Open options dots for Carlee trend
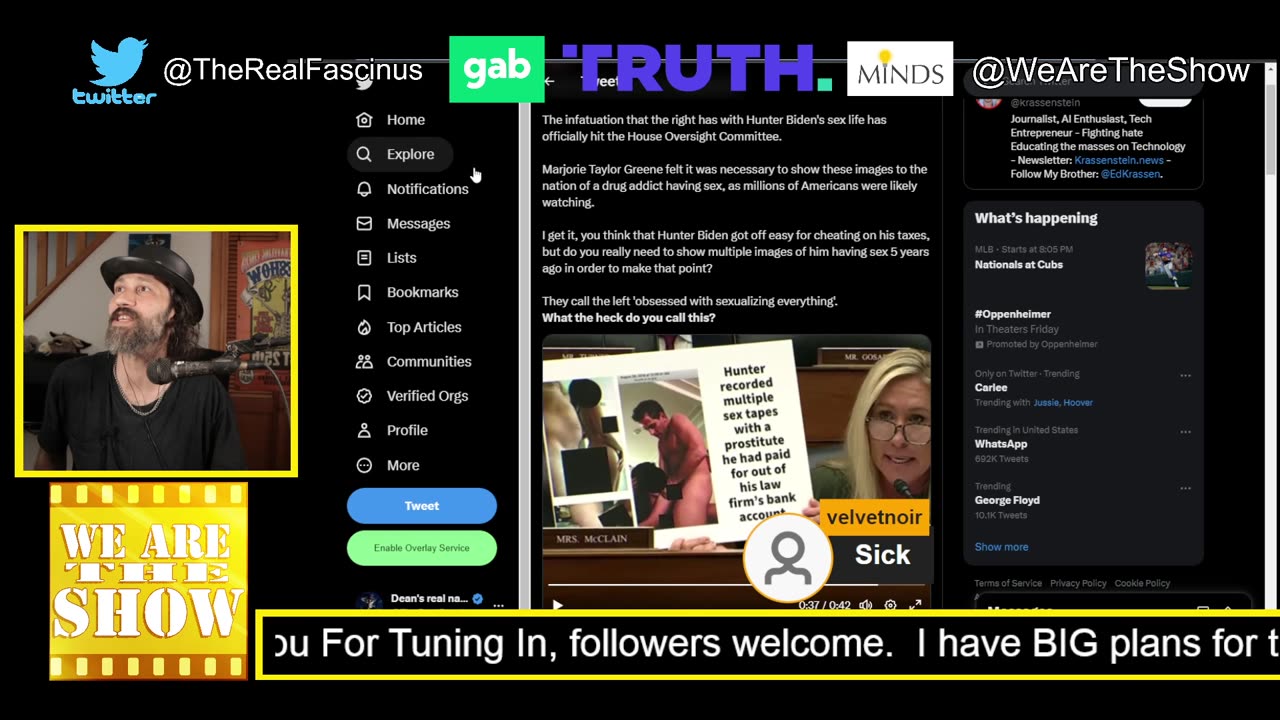The image size is (1280, 720). pyautogui.click(x=1185, y=376)
